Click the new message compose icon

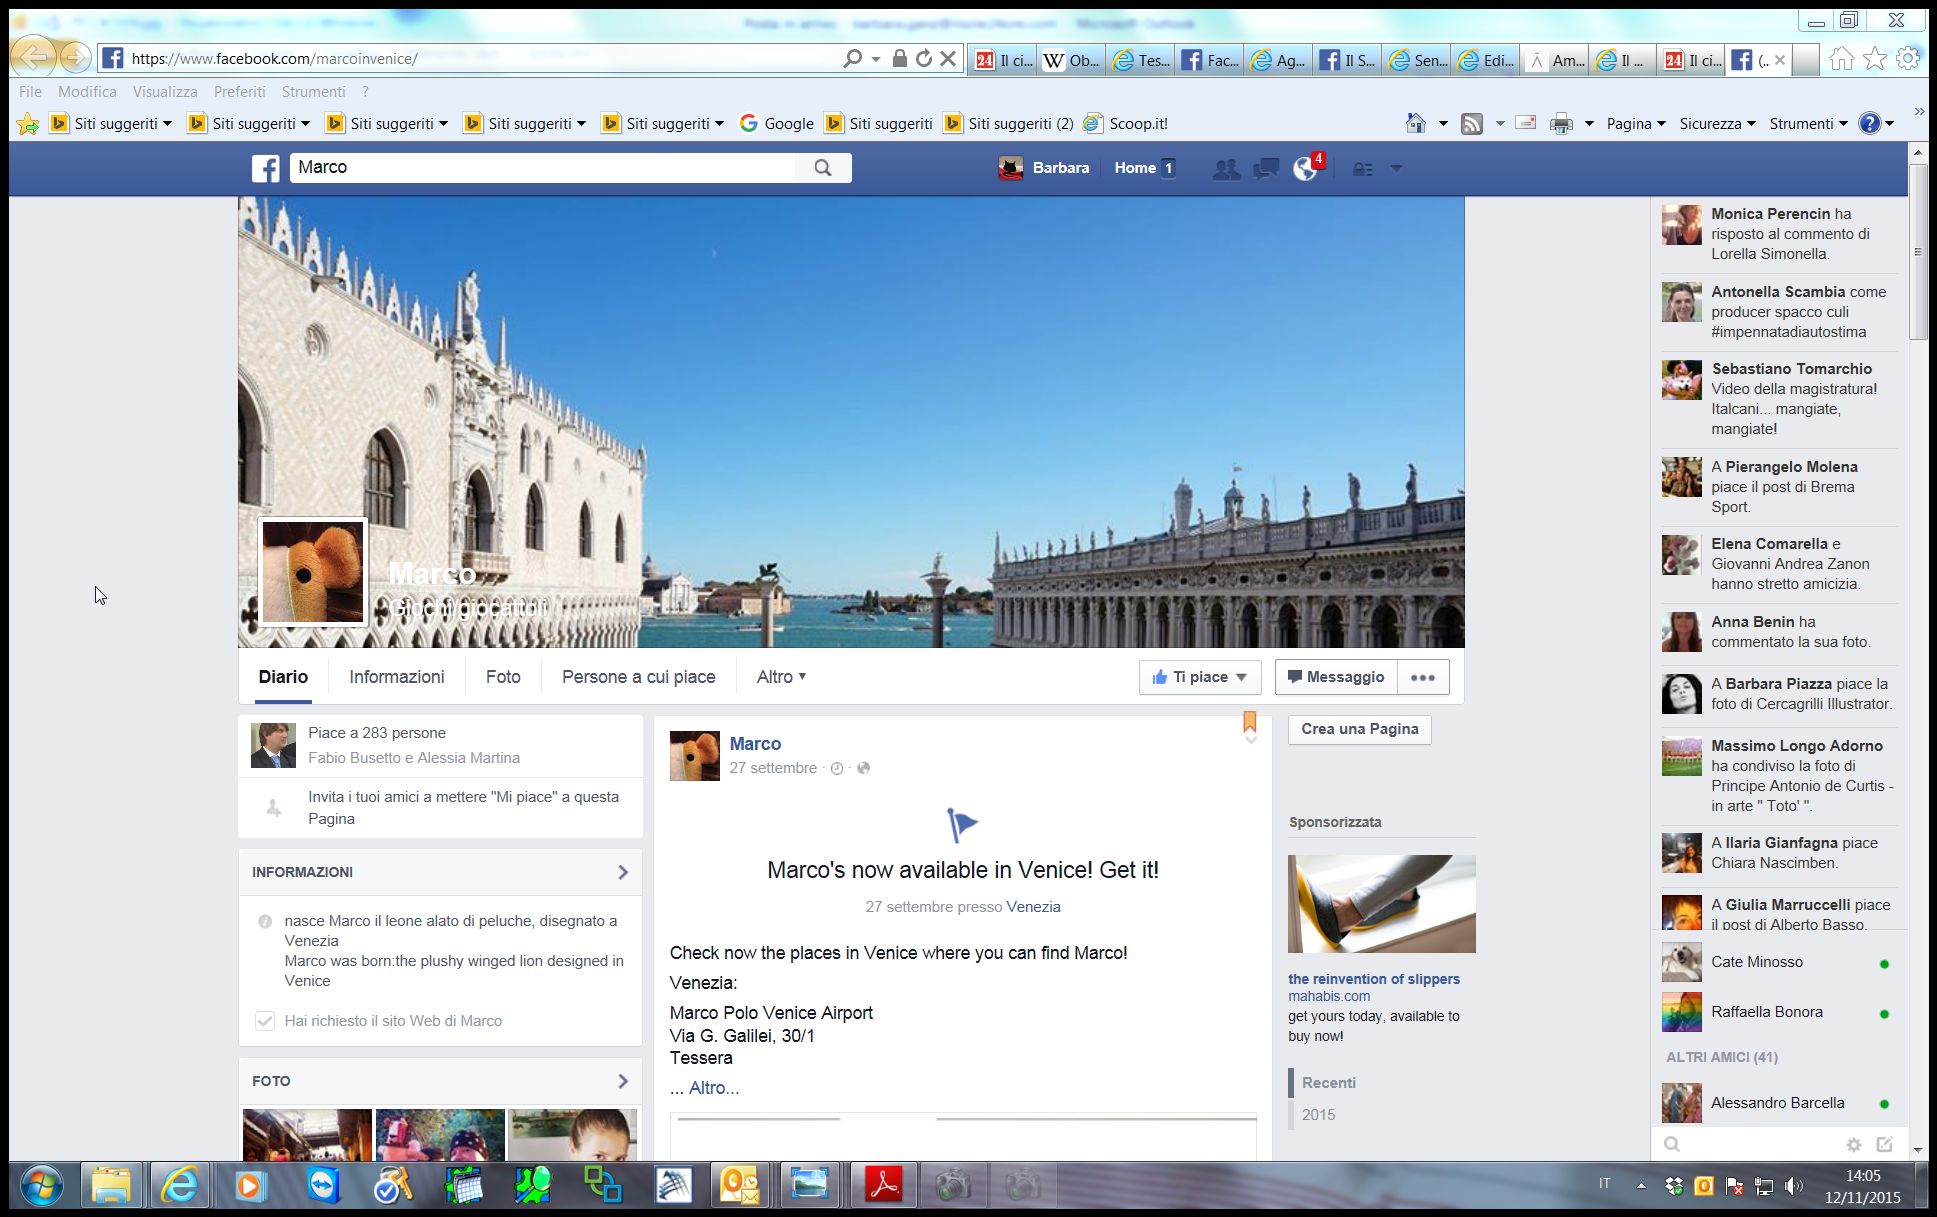point(1885,1144)
